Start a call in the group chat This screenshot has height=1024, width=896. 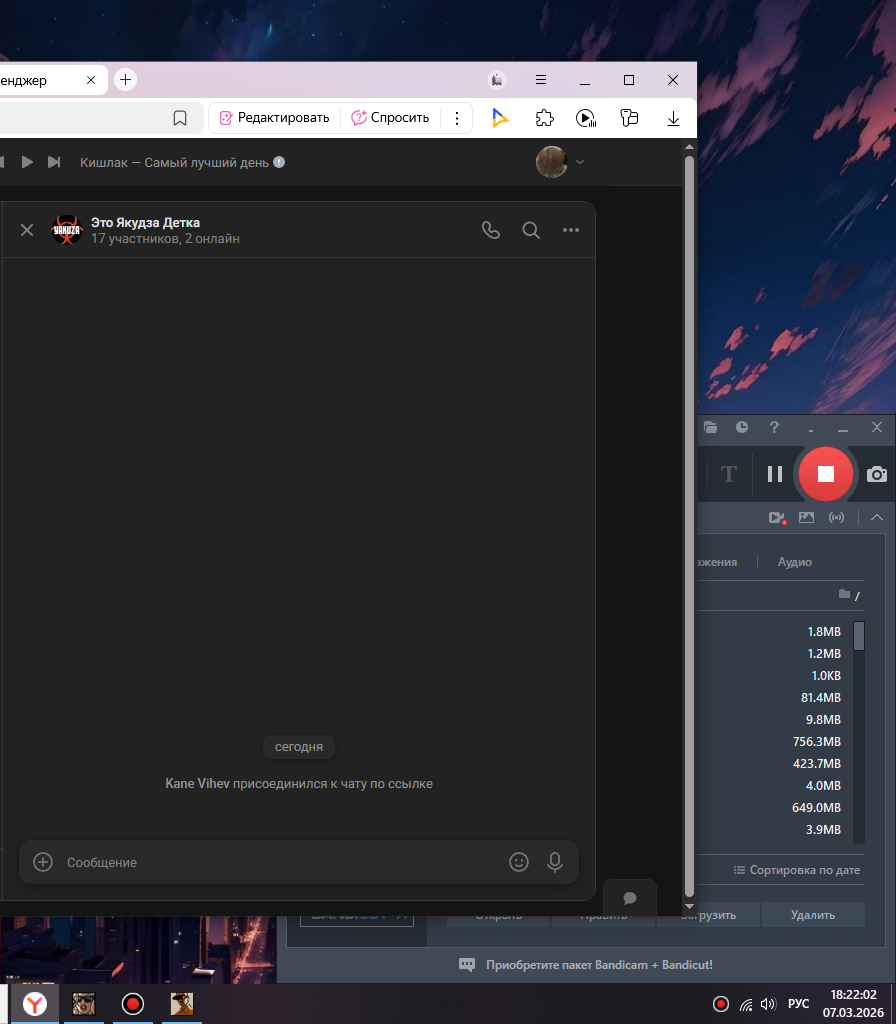[x=490, y=230]
